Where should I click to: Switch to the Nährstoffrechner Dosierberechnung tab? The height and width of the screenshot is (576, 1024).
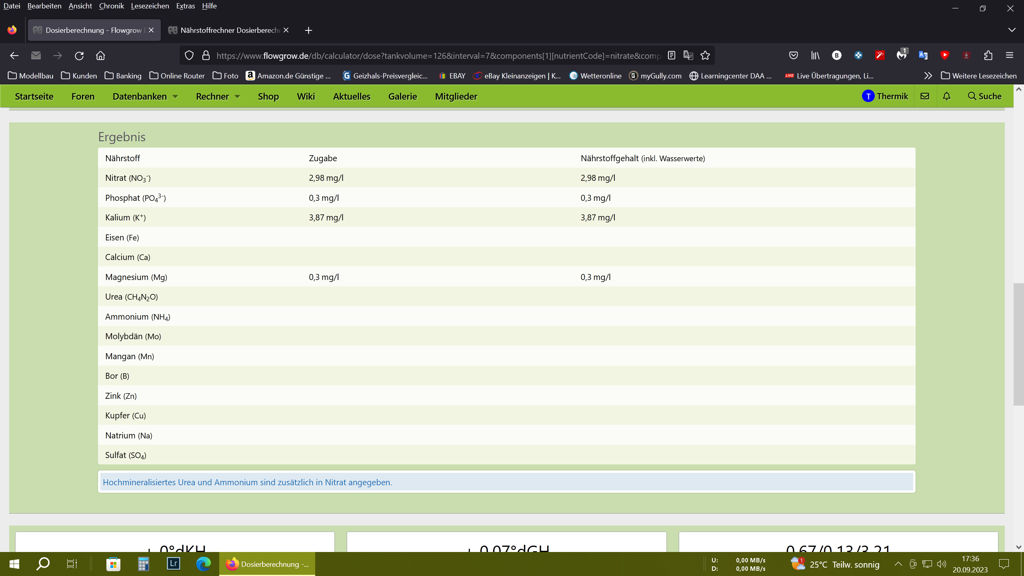coord(228,30)
